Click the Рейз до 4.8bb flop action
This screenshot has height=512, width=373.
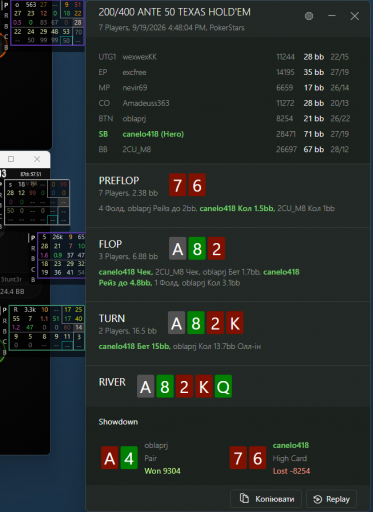click(125, 283)
